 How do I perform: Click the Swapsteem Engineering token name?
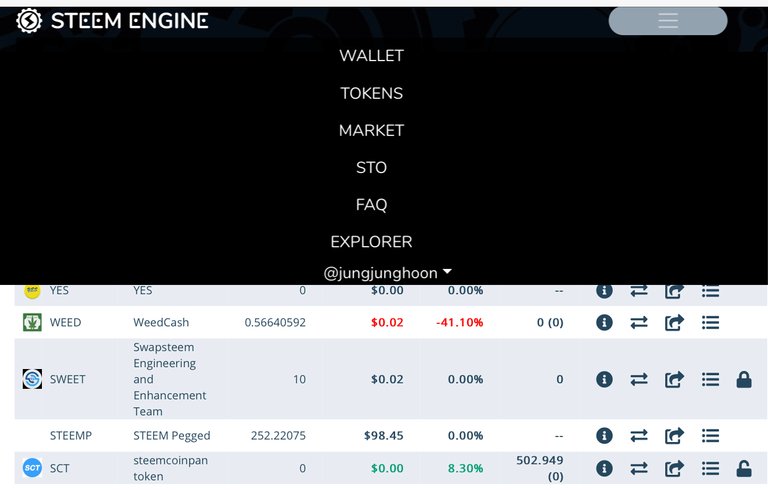click(169, 379)
